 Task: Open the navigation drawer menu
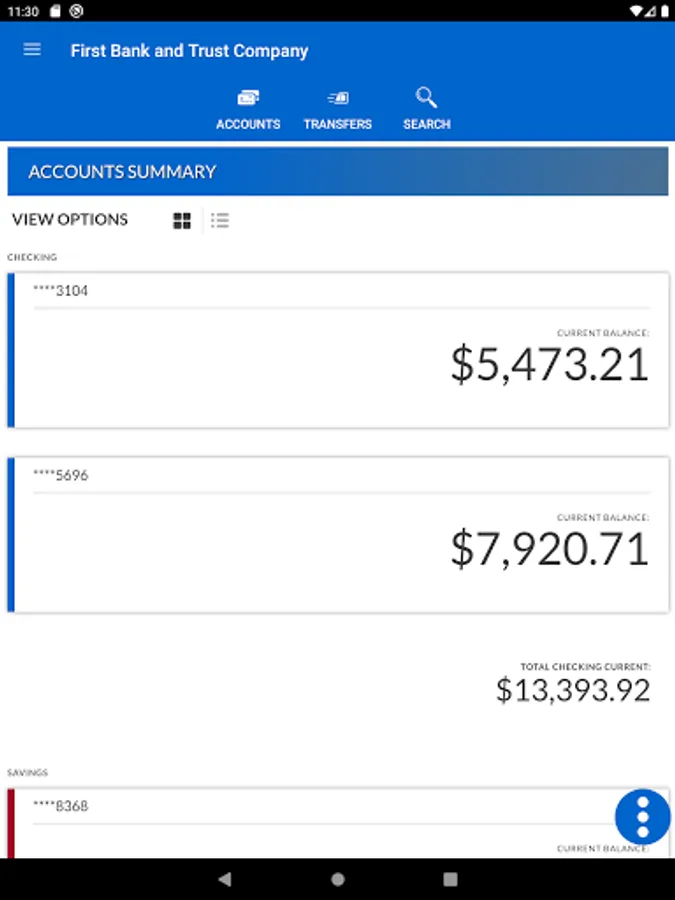point(31,50)
